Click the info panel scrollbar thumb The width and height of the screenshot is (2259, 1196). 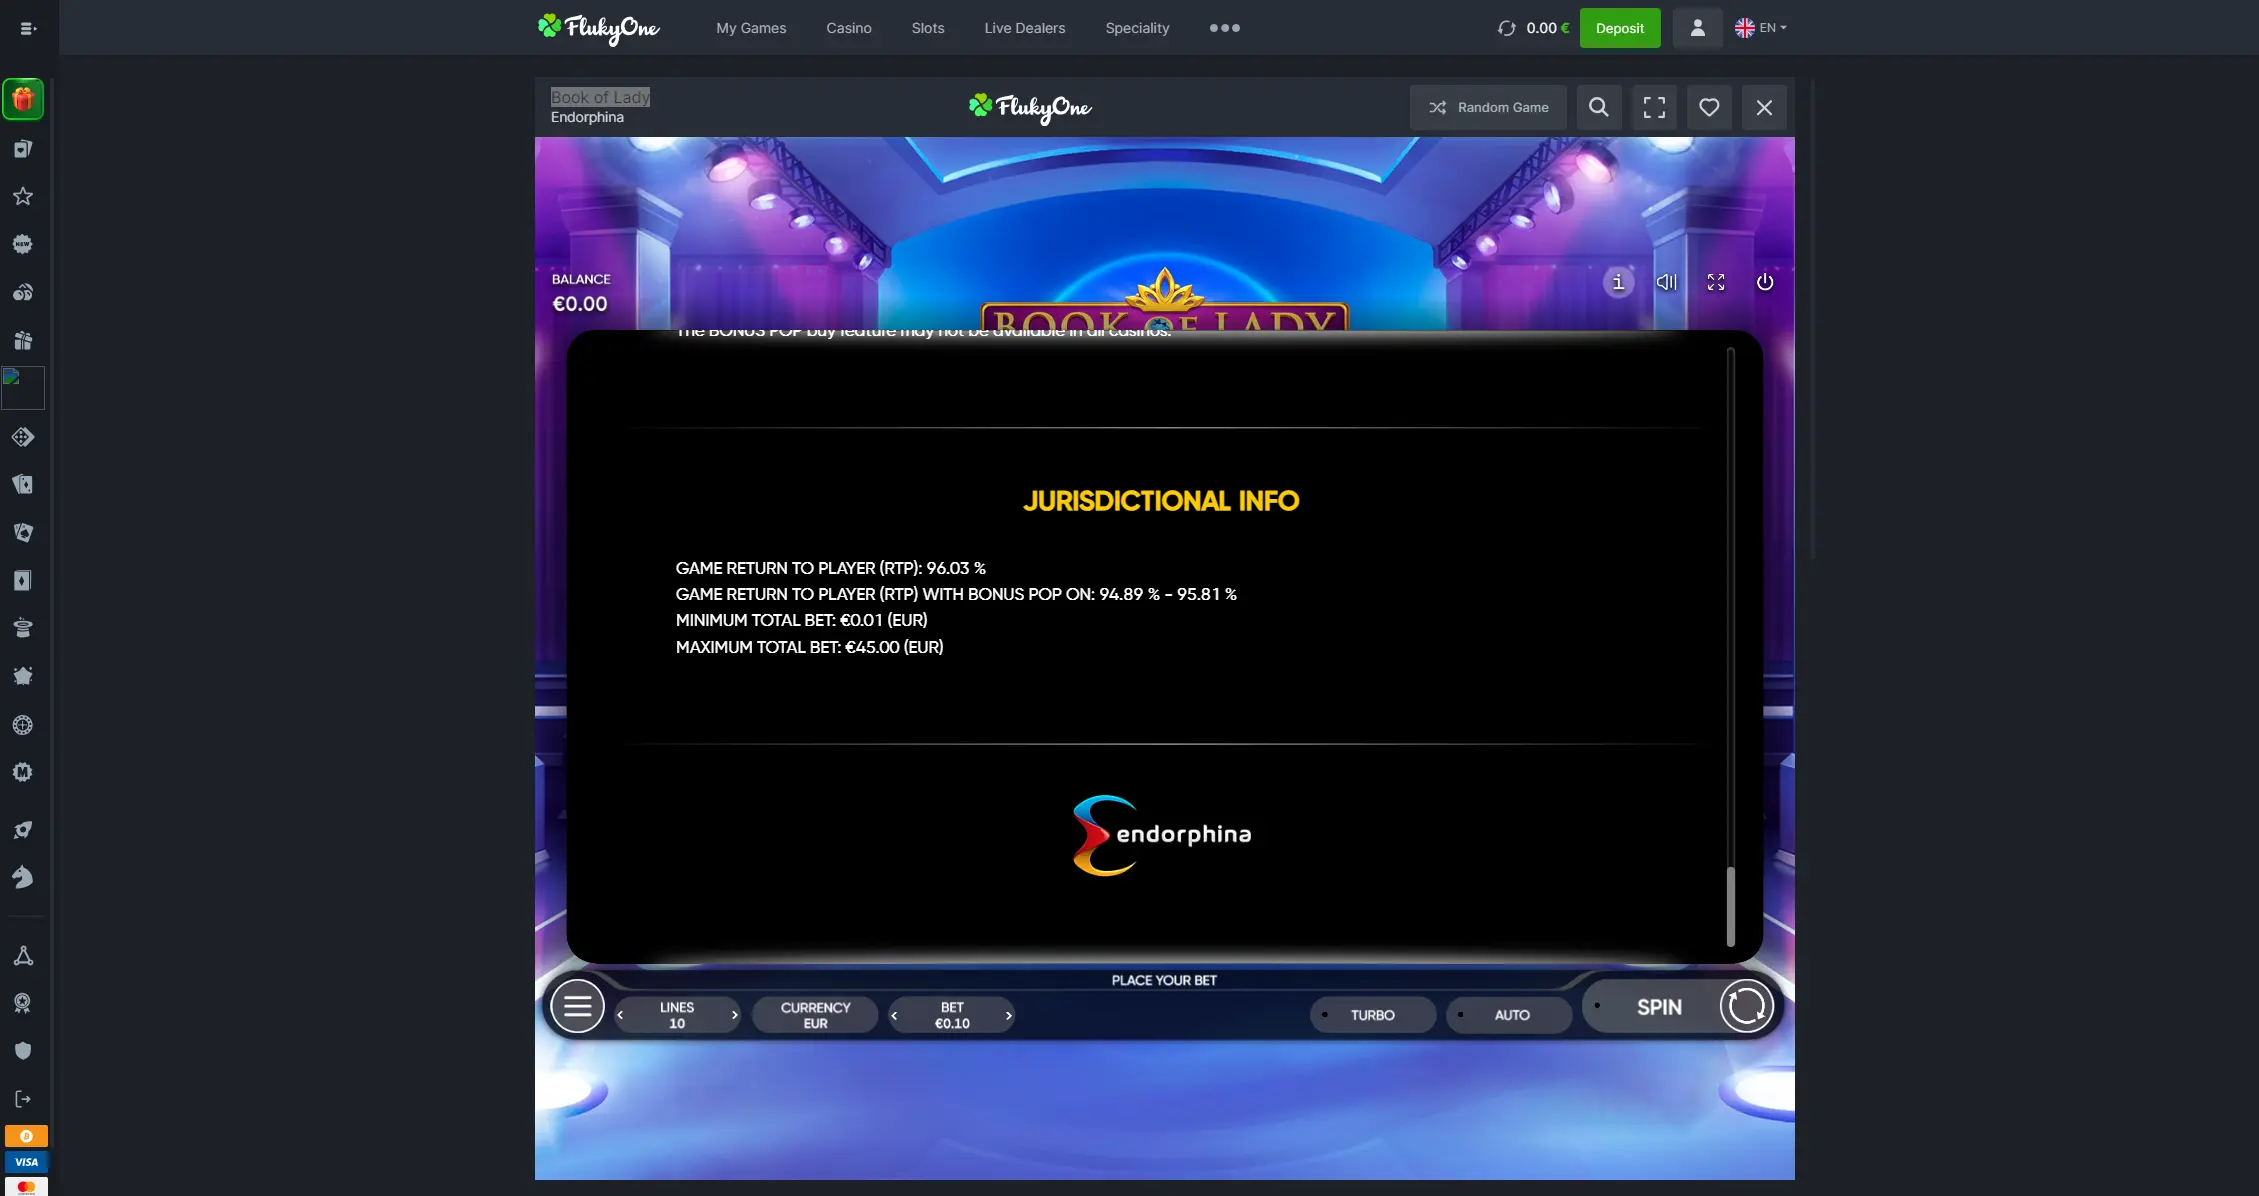1730,906
